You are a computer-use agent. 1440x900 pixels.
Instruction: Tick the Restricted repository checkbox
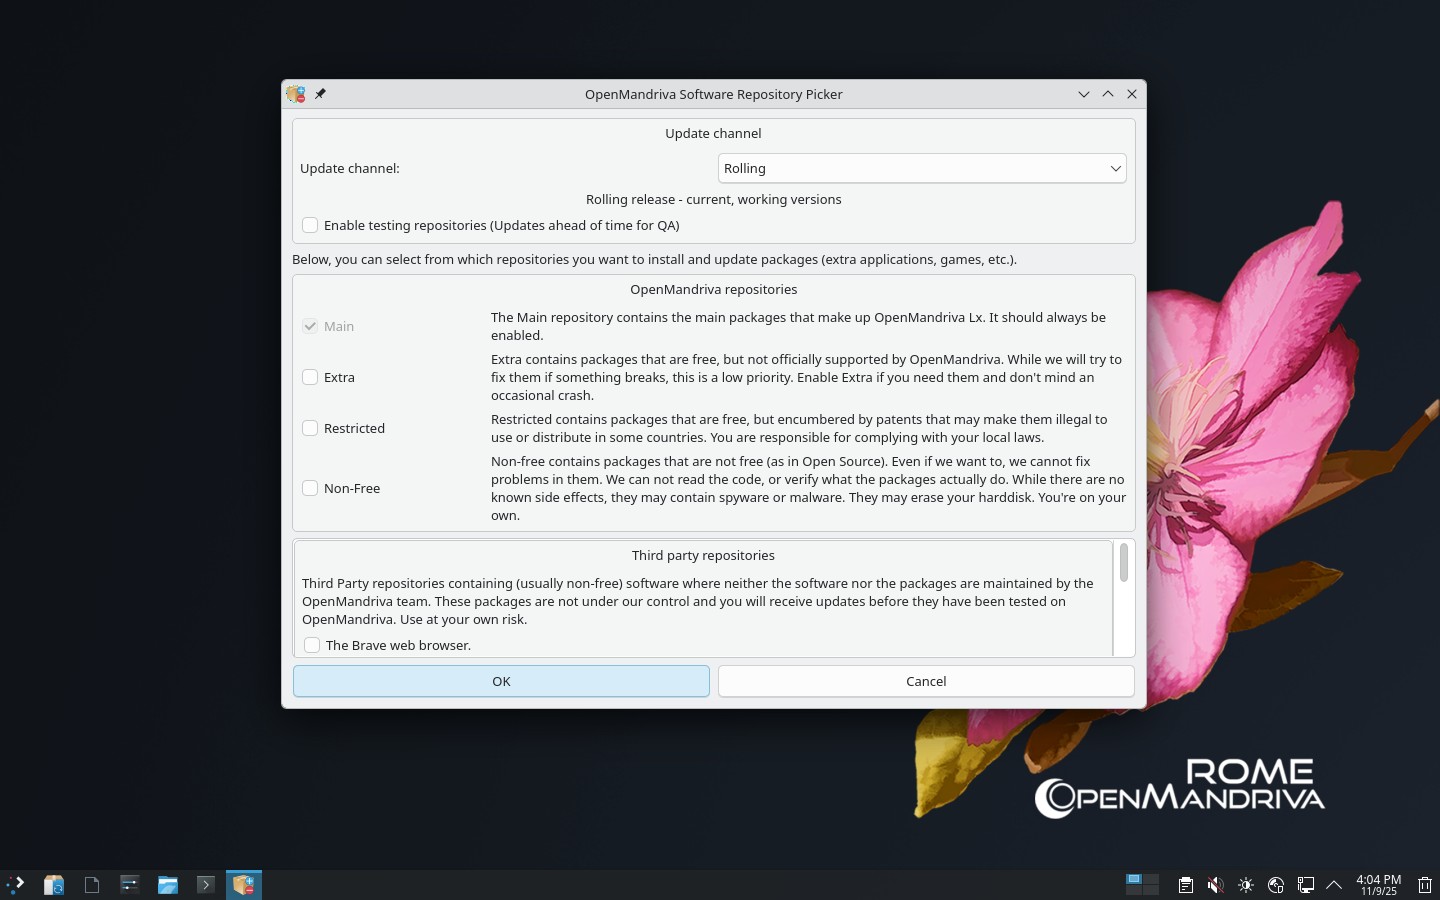click(311, 428)
